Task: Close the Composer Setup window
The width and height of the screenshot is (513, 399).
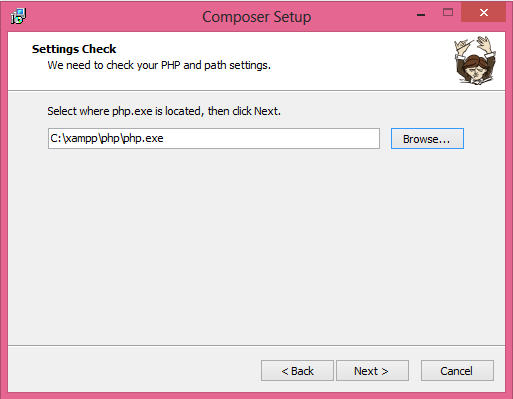Action: click(x=483, y=13)
